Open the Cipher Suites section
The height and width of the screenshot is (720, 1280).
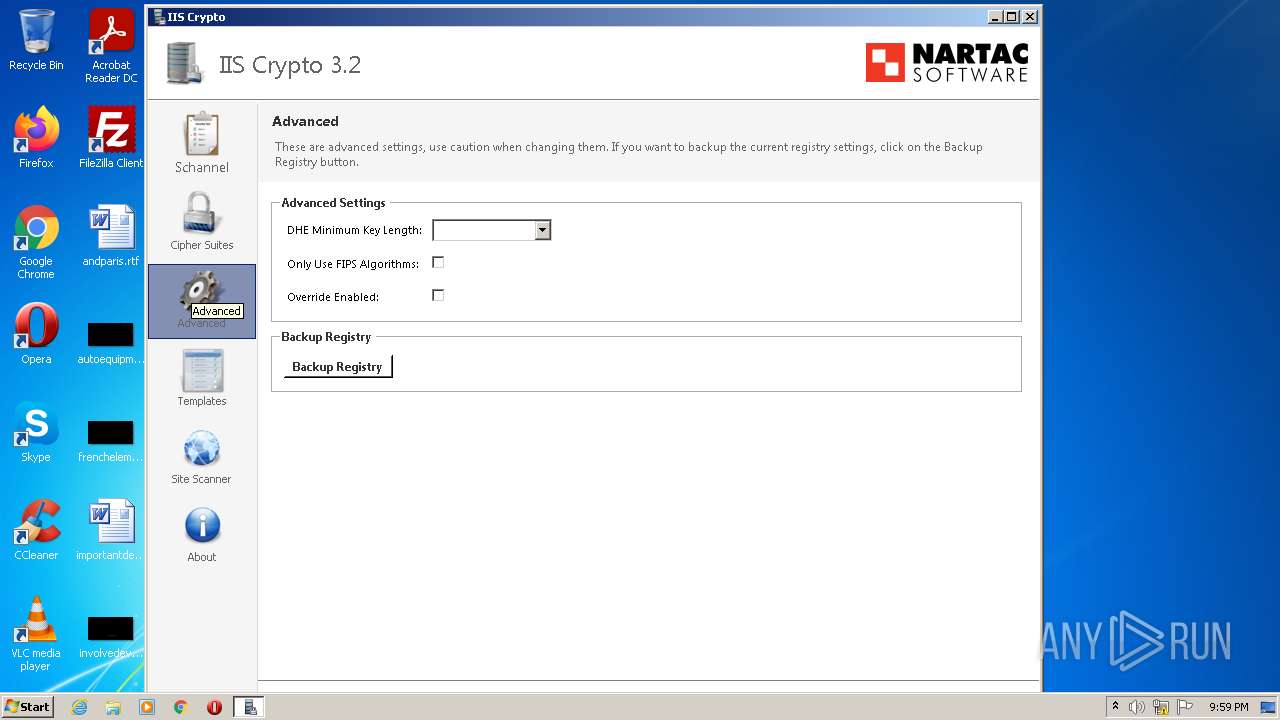(201, 221)
